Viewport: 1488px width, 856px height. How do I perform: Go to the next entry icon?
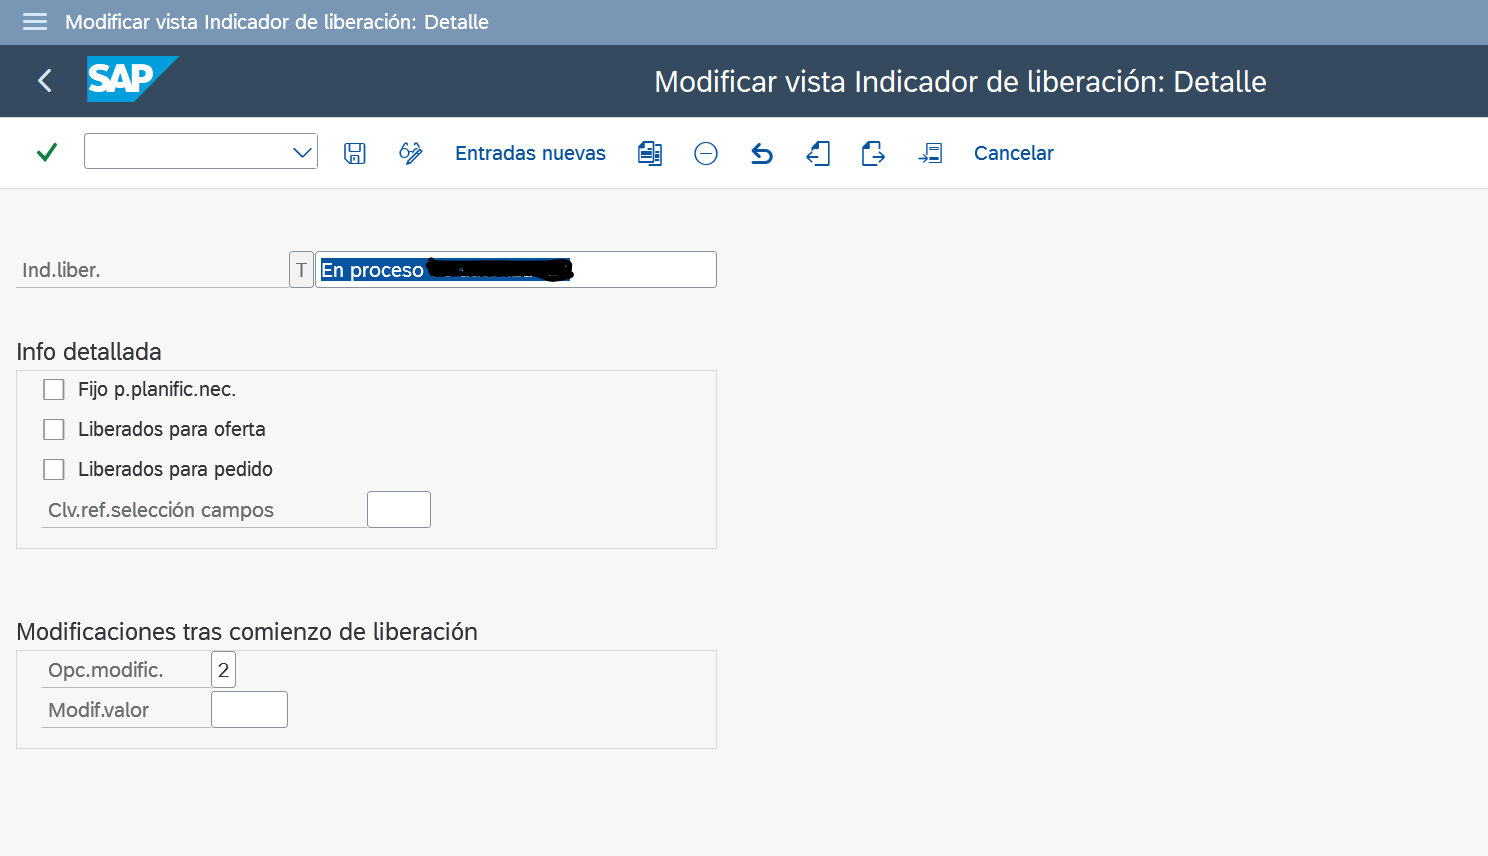point(873,153)
